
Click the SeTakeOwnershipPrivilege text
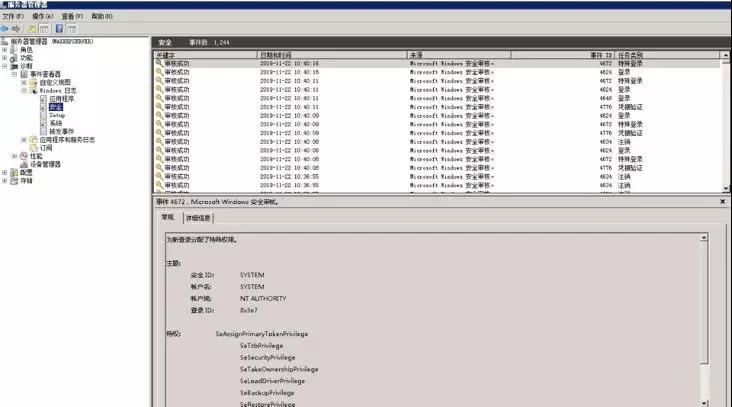point(279,369)
